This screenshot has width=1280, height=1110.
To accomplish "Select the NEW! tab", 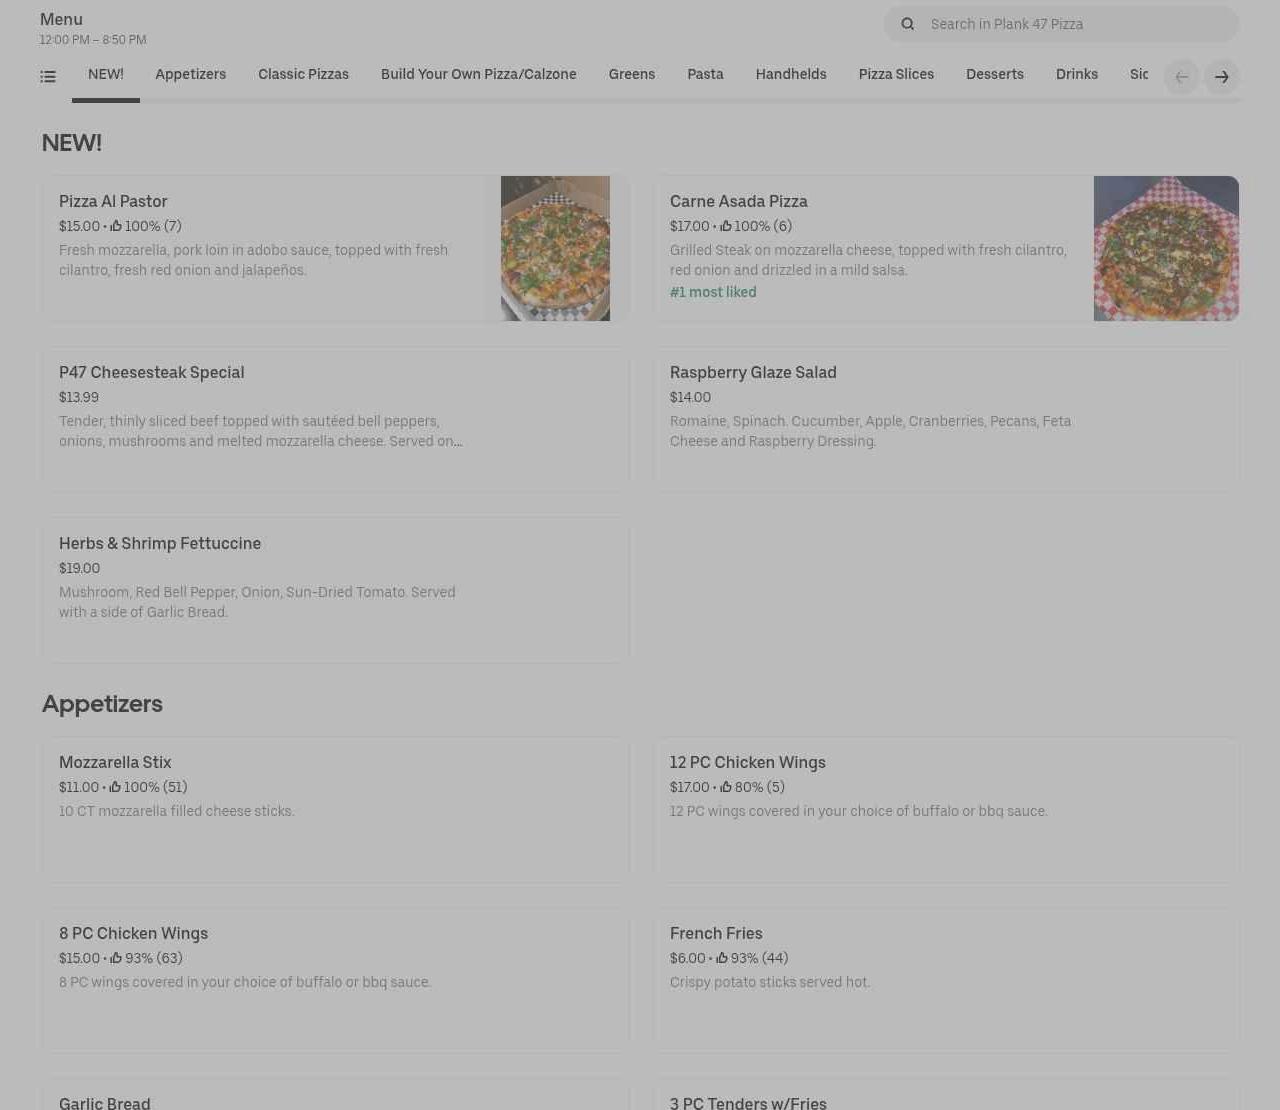I will pos(106,75).
